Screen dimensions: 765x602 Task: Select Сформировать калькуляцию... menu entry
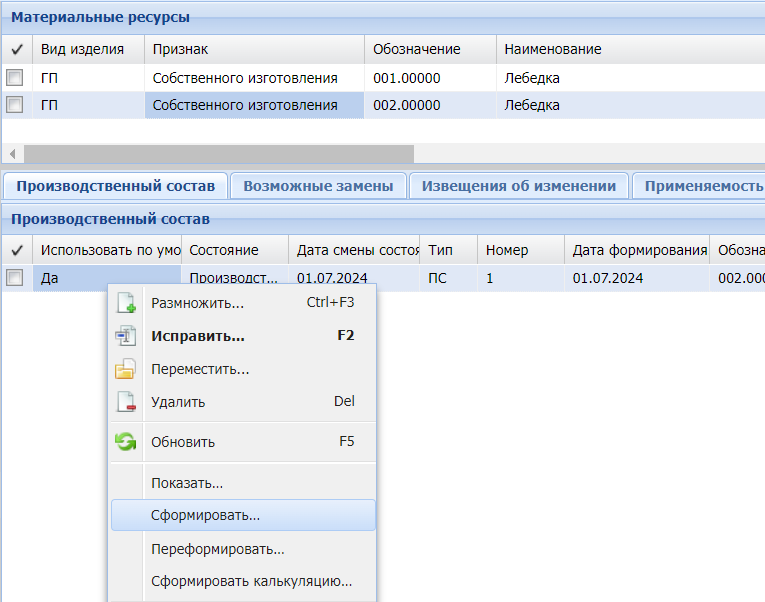(251, 581)
